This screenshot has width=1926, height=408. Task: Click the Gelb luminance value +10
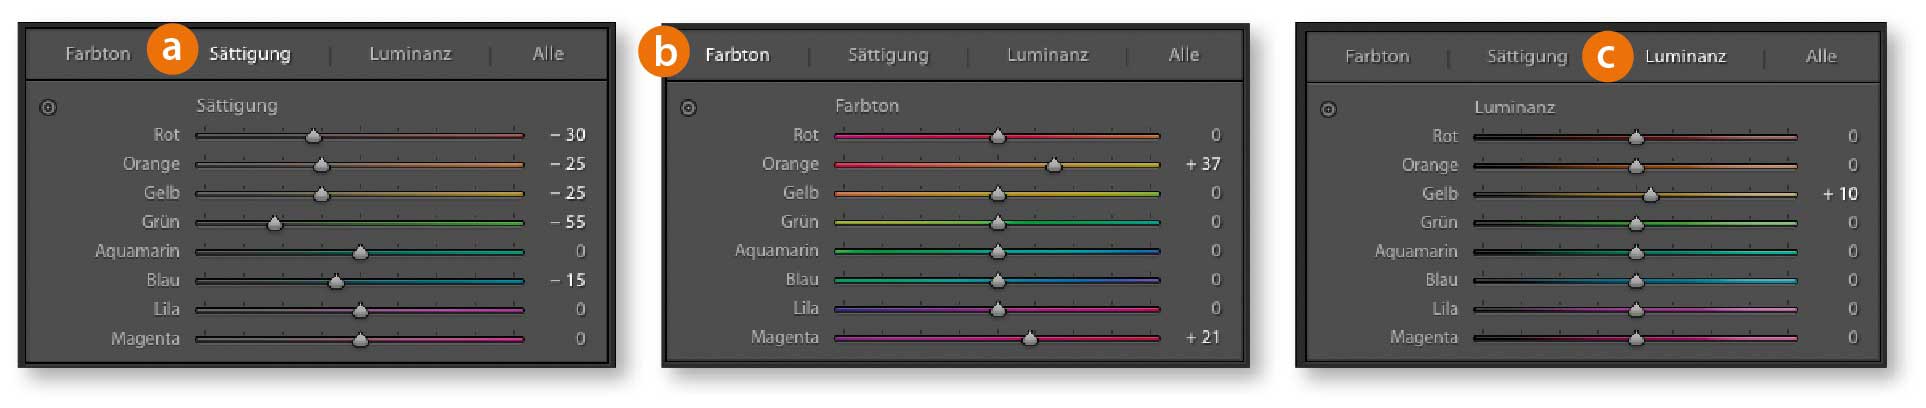coord(1840,194)
